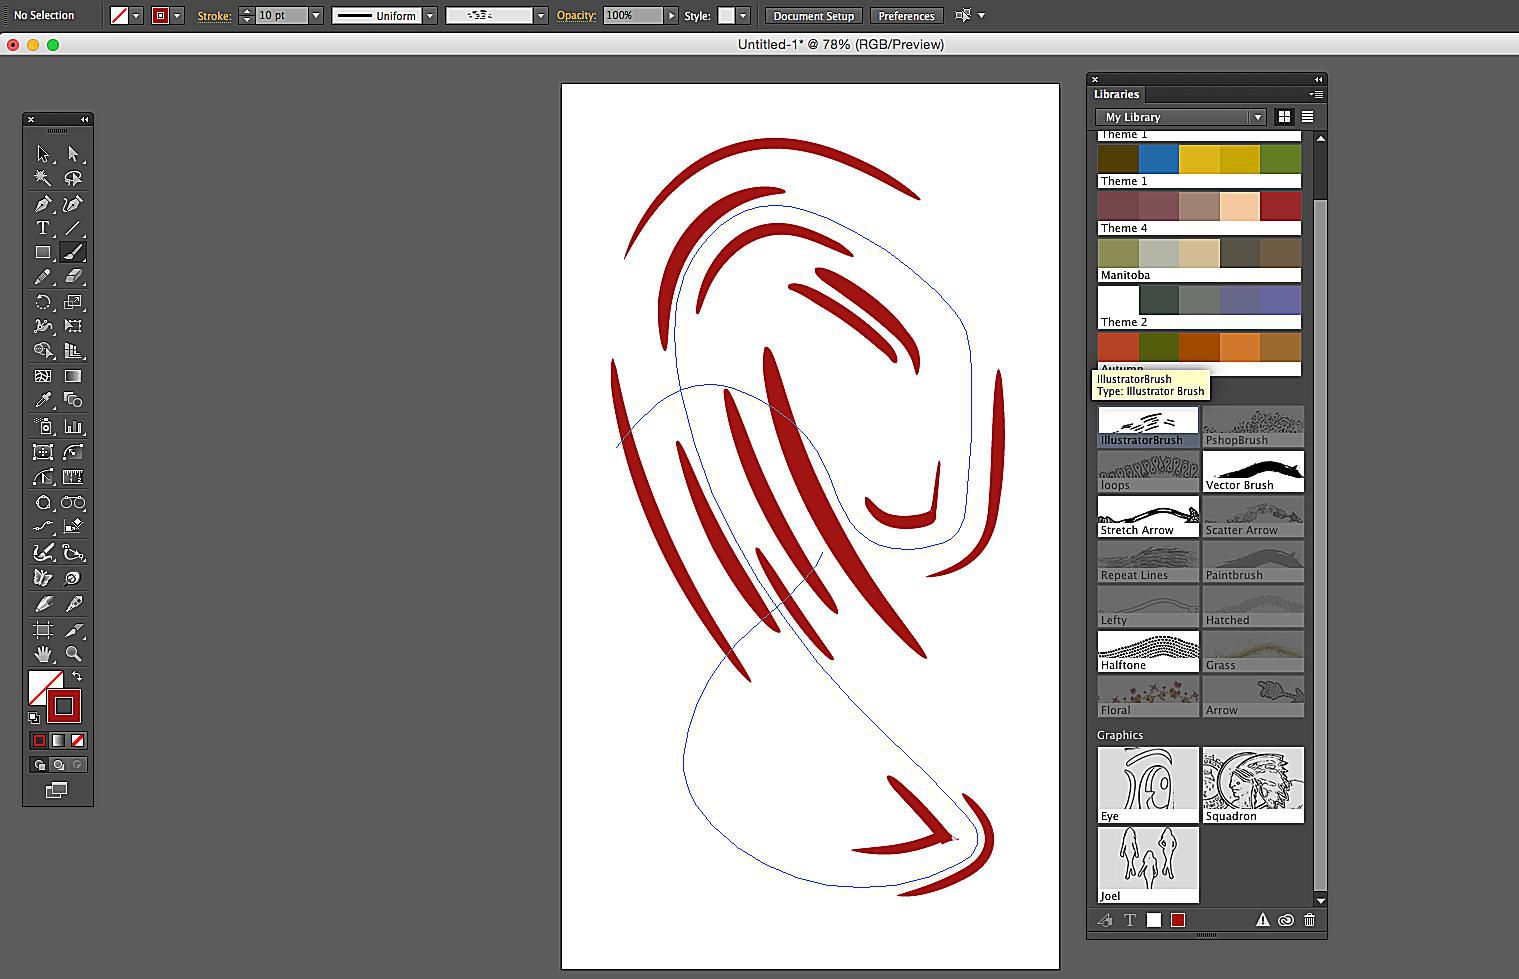The width and height of the screenshot is (1519, 979).
Task: Switch to the Libraries tab
Action: click(x=1116, y=94)
